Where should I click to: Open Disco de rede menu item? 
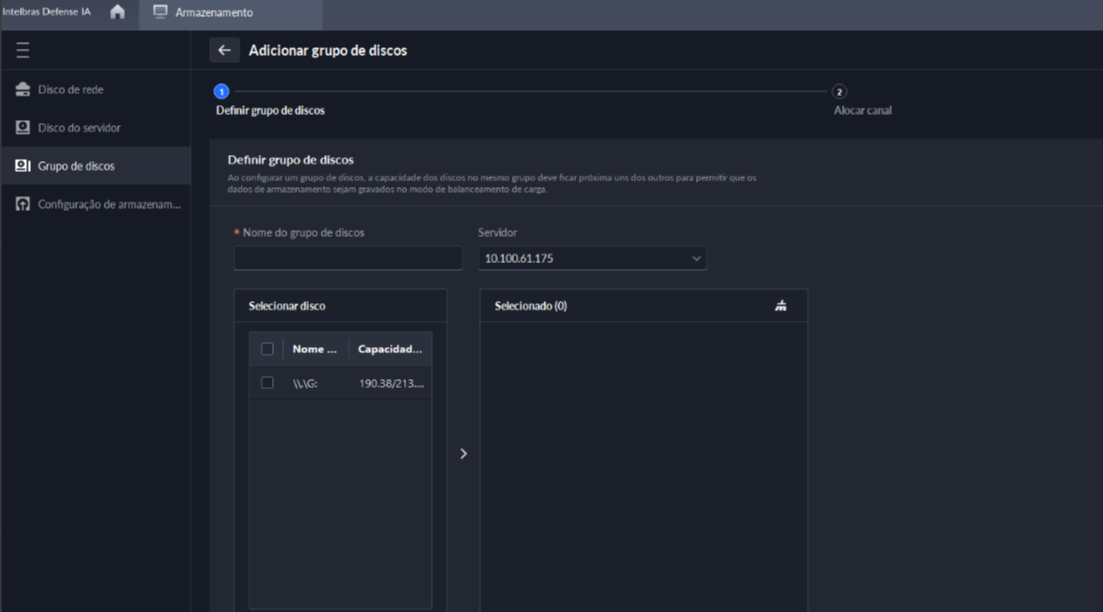70,90
